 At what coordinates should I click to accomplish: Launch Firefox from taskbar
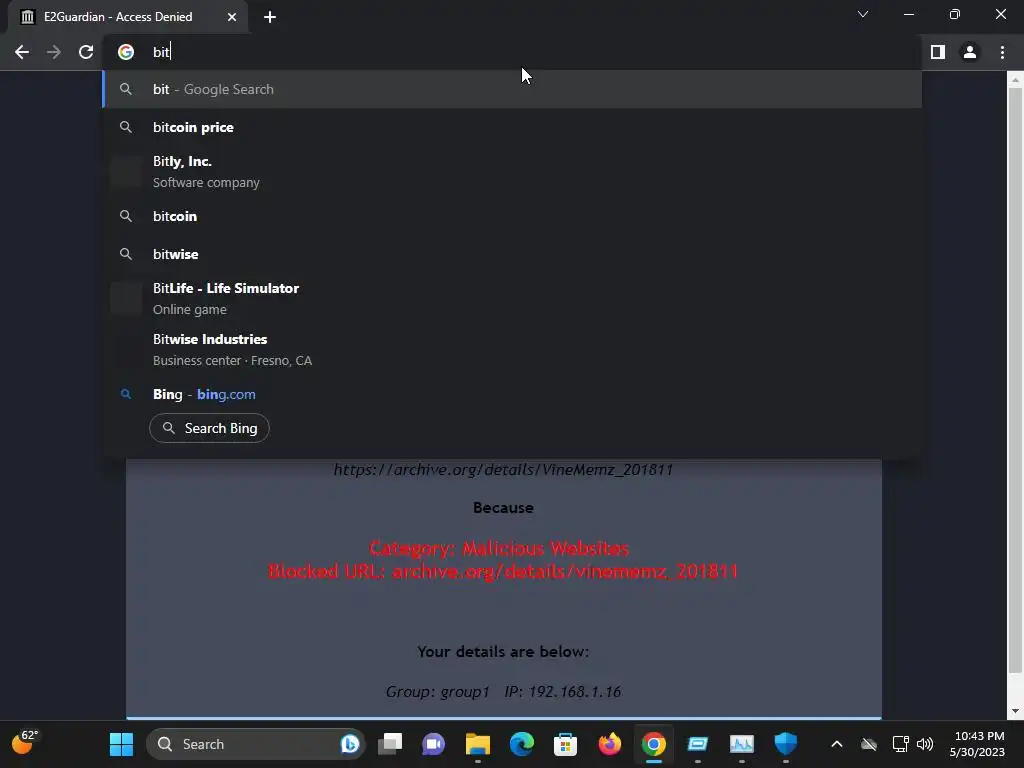[x=610, y=744]
